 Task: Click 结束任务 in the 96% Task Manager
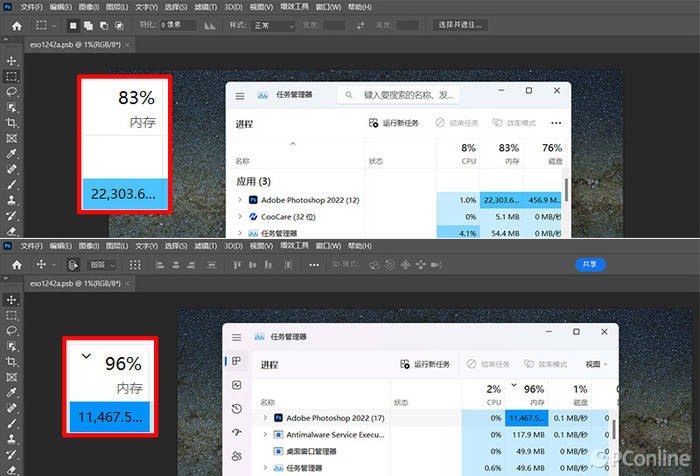click(488, 364)
